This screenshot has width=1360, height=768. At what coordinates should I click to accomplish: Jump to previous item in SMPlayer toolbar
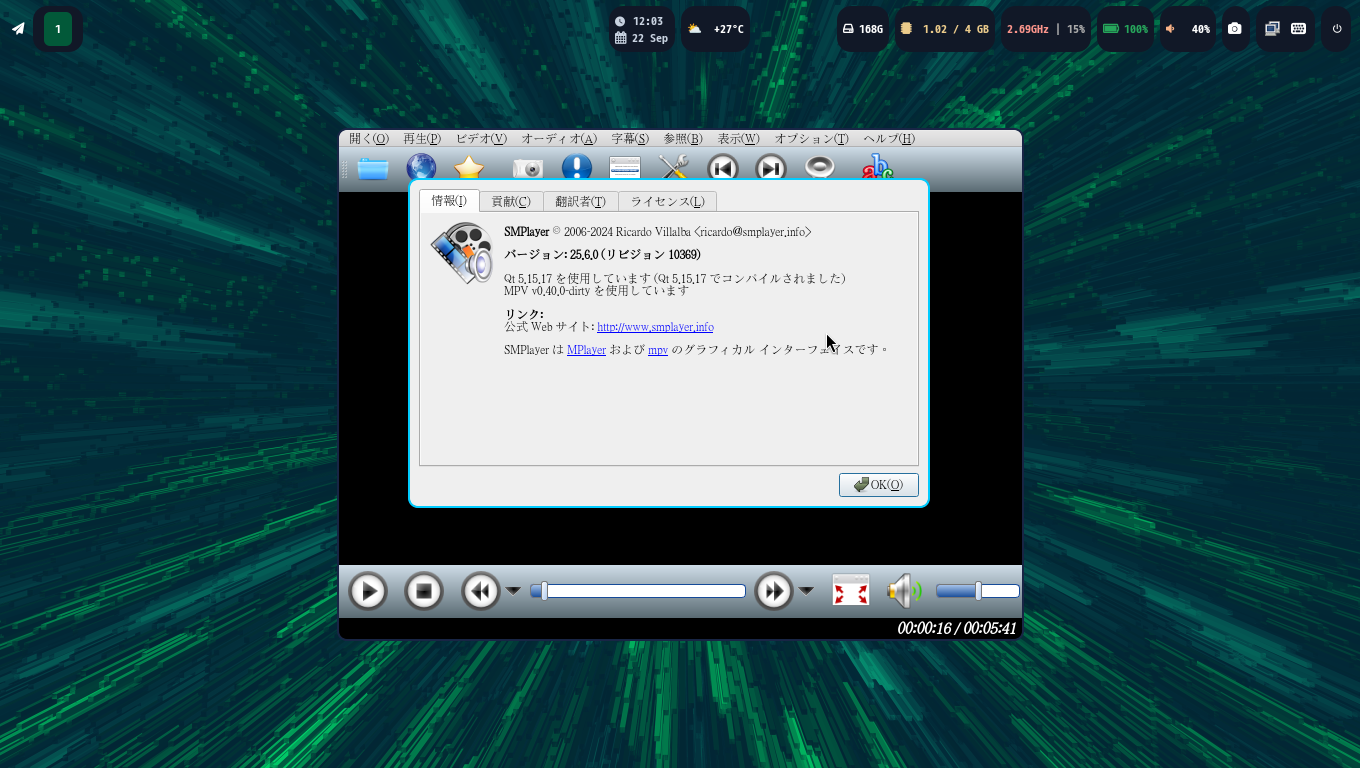coord(723,169)
